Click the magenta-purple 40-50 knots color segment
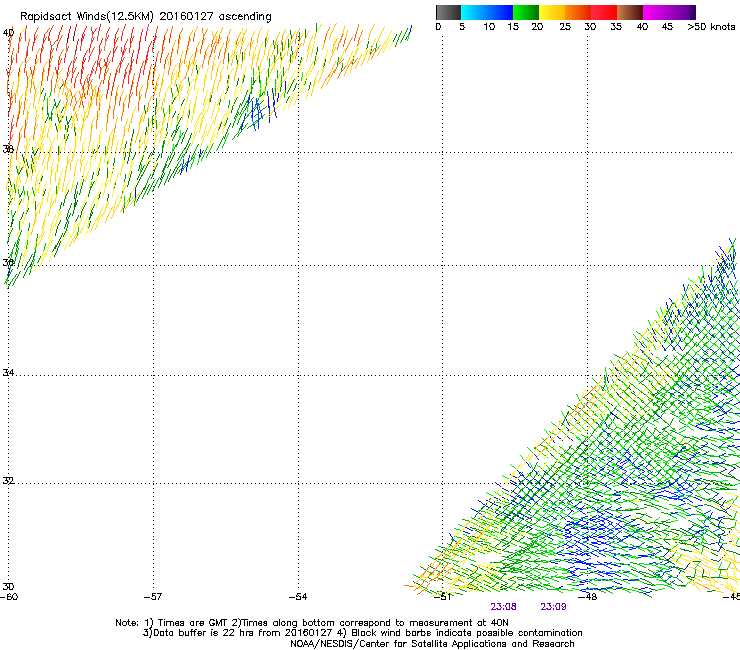Screen dimensions: 740x650 coord(669,12)
